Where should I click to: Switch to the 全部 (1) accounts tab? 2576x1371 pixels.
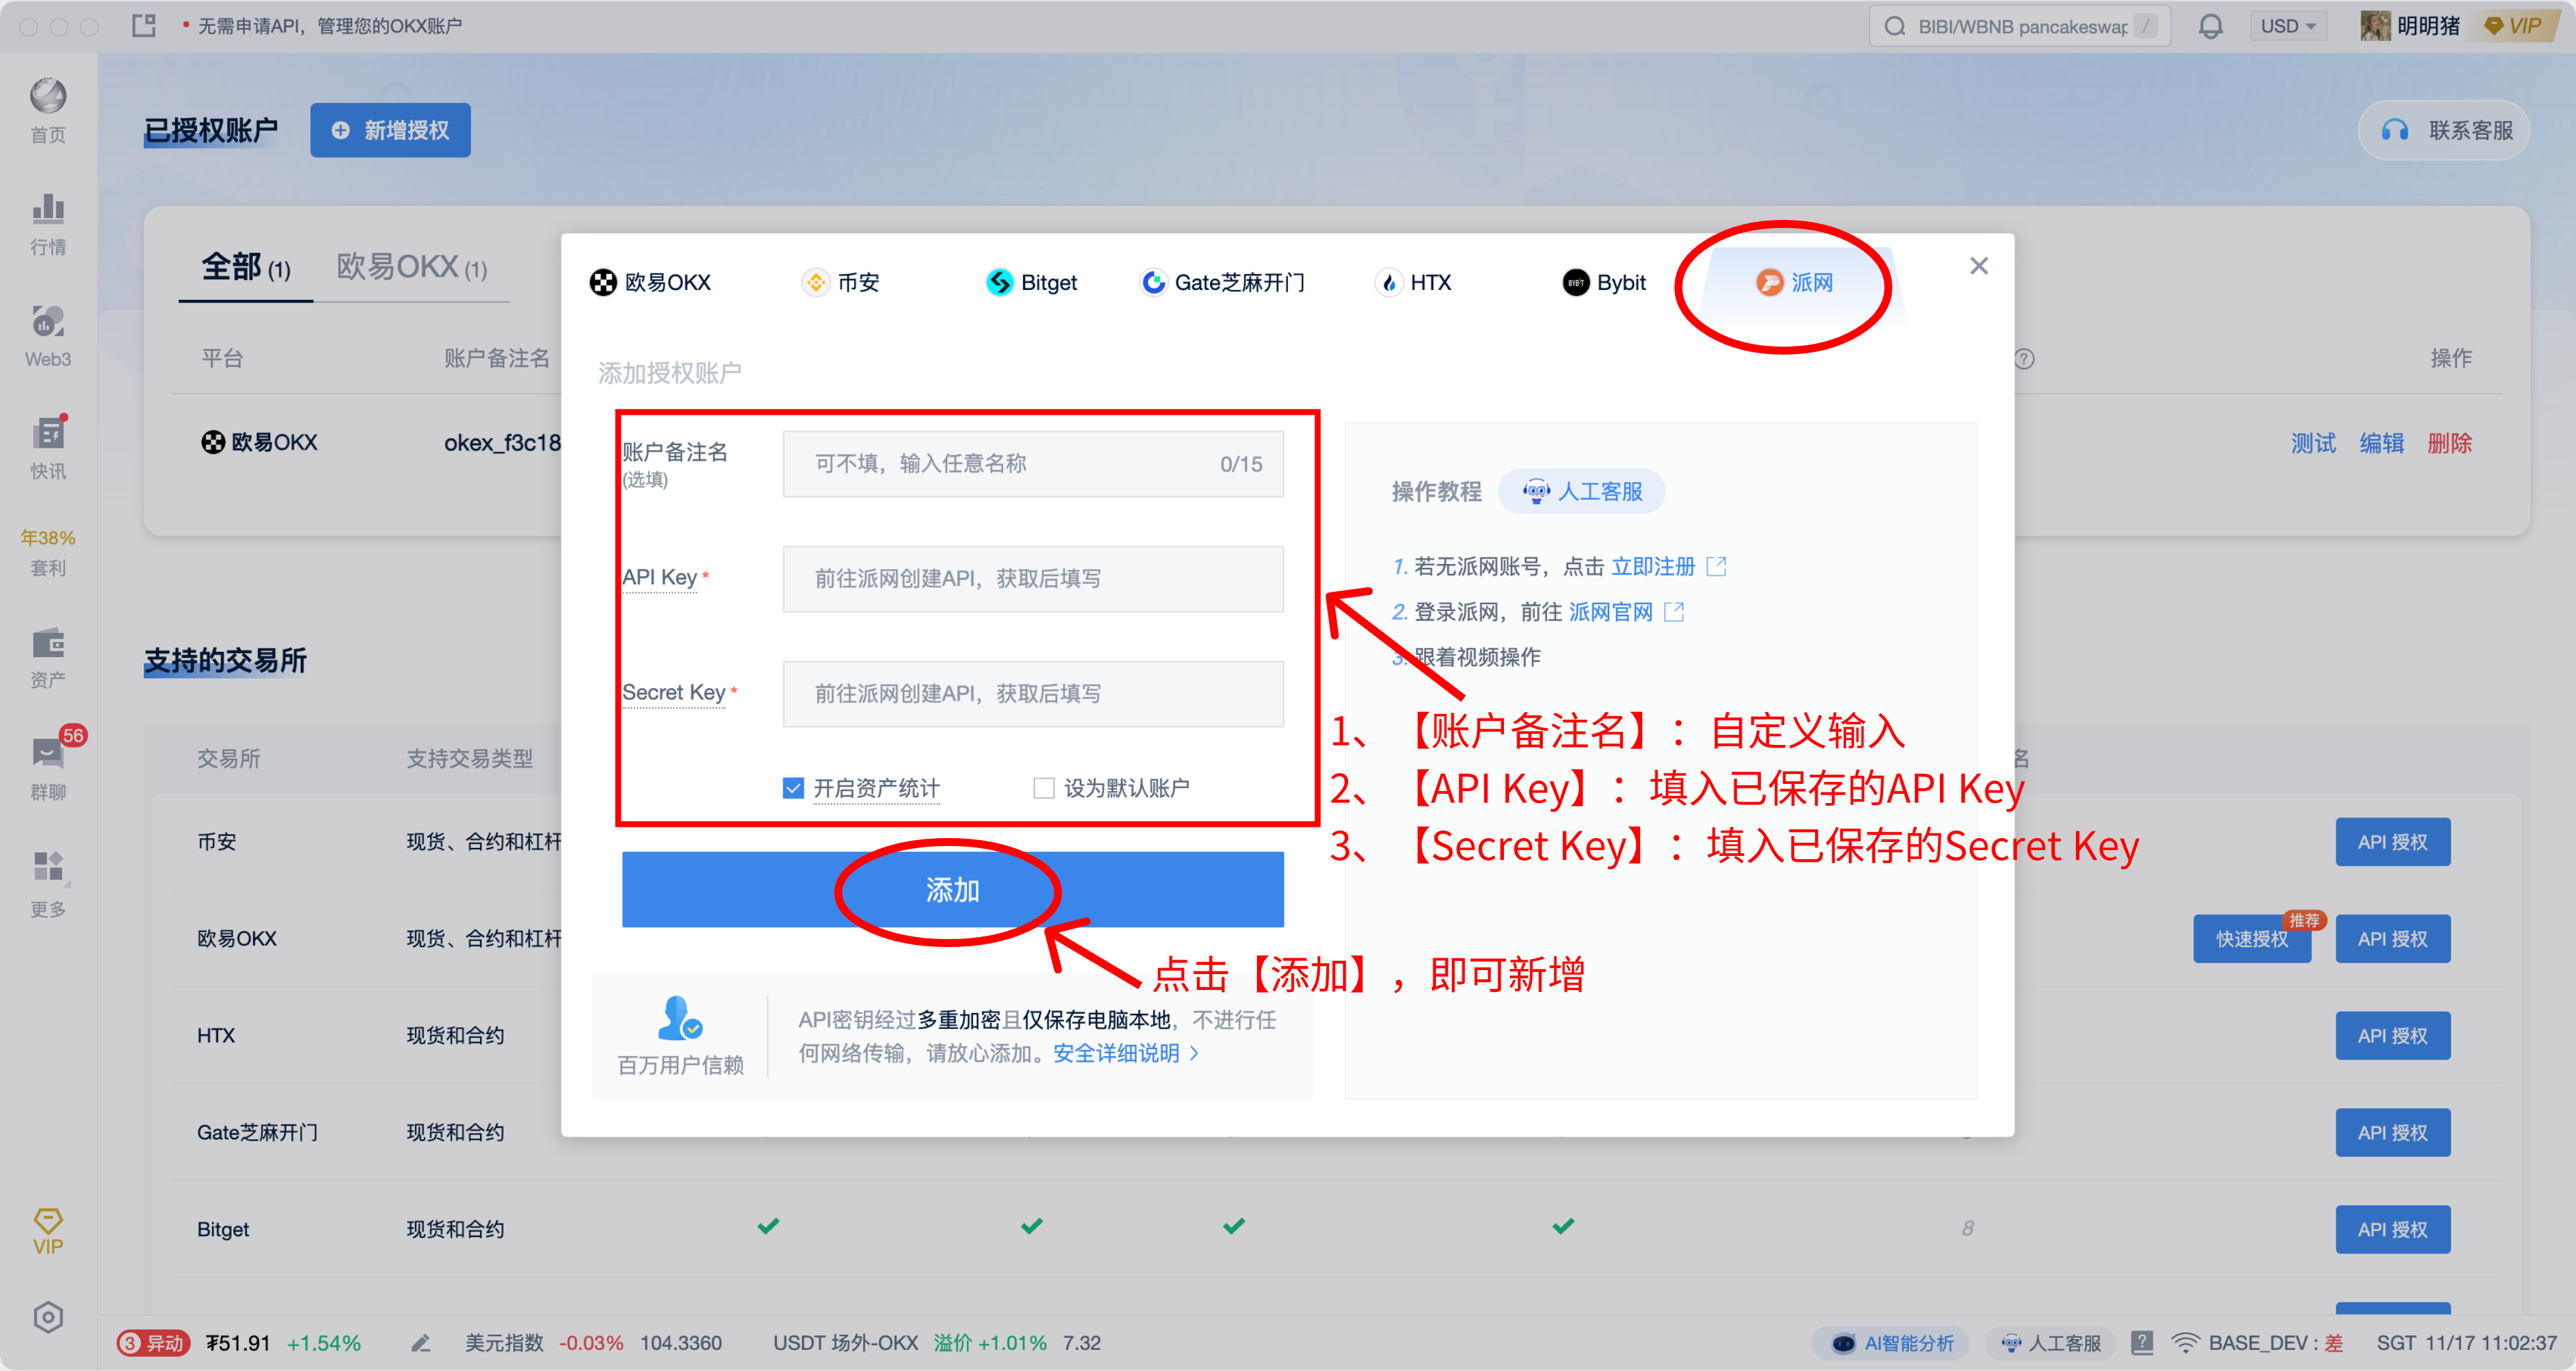(246, 267)
